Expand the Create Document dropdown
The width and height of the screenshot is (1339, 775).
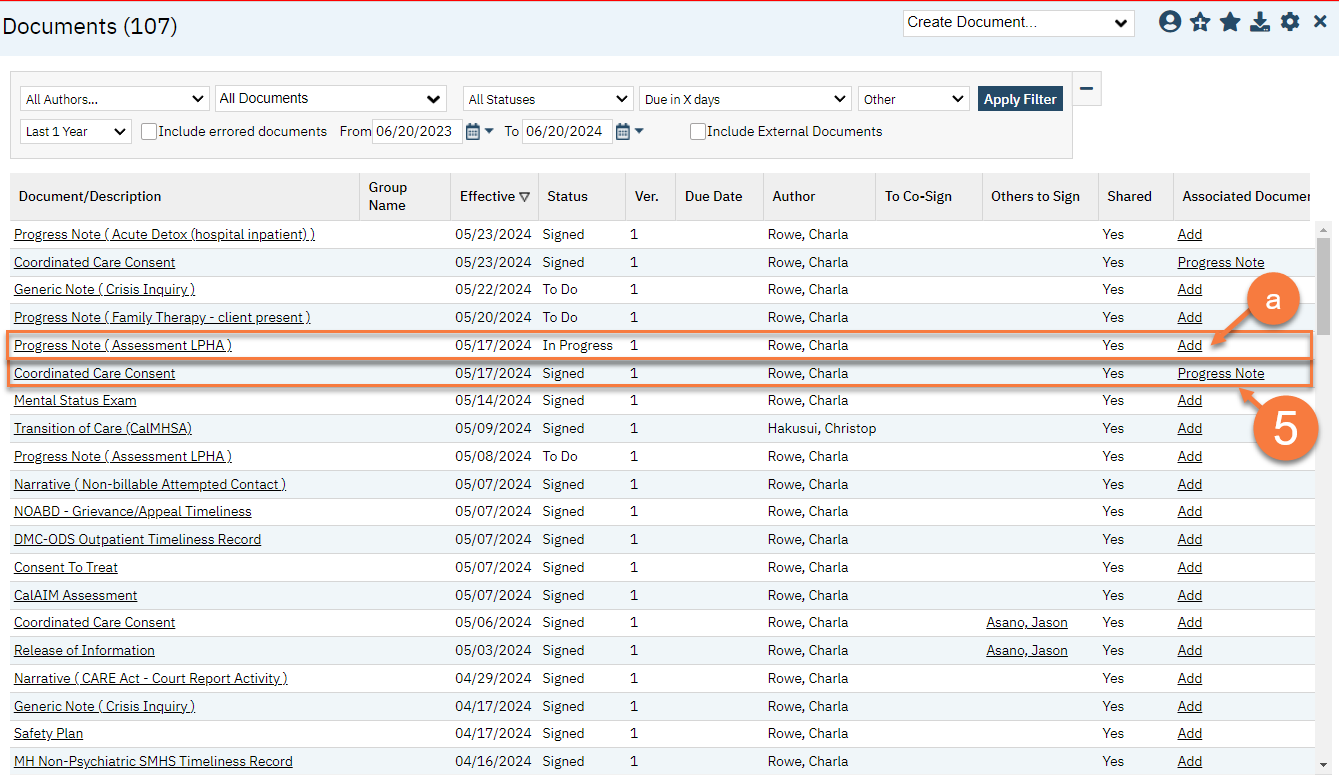(x=1018, y=23)
